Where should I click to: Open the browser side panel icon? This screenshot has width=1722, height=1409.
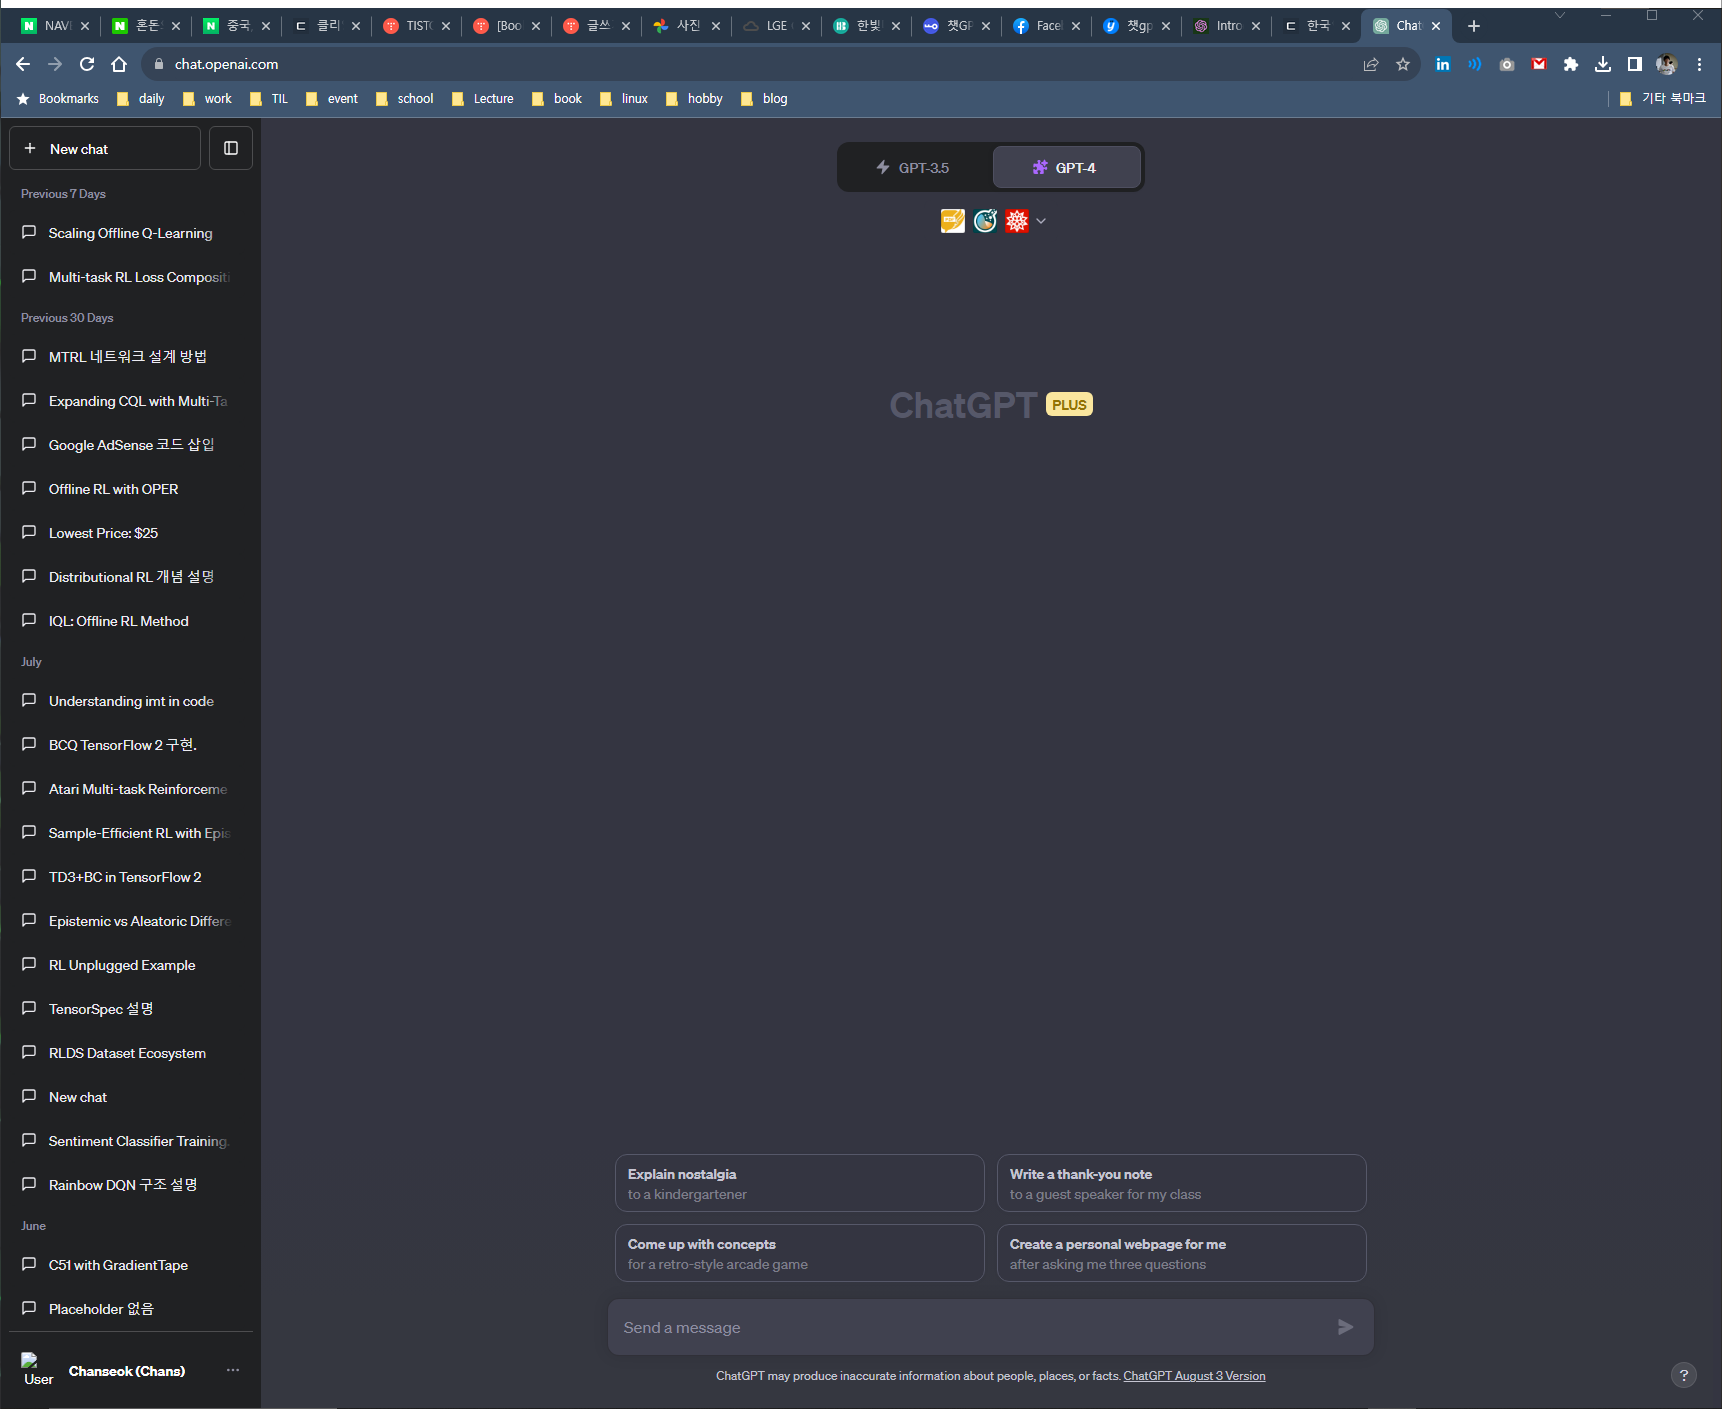[x=1635, y=64]
